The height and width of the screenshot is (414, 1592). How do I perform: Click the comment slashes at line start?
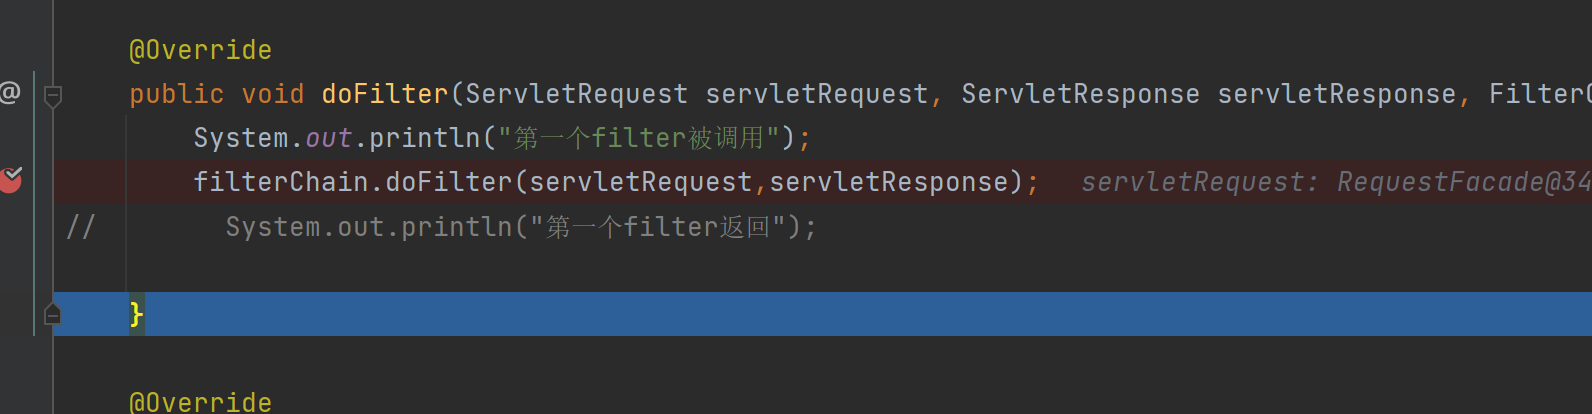80,227
